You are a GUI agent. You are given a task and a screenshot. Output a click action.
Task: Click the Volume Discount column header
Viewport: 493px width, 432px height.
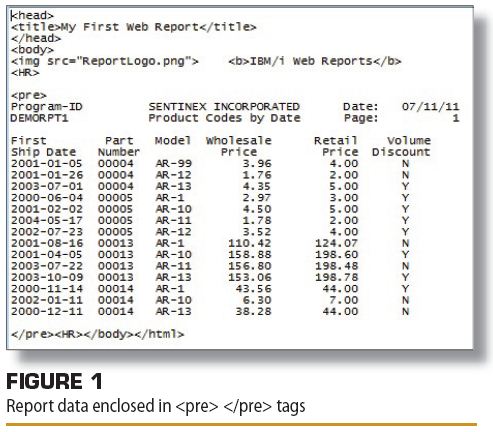click(x=402, y=146)
